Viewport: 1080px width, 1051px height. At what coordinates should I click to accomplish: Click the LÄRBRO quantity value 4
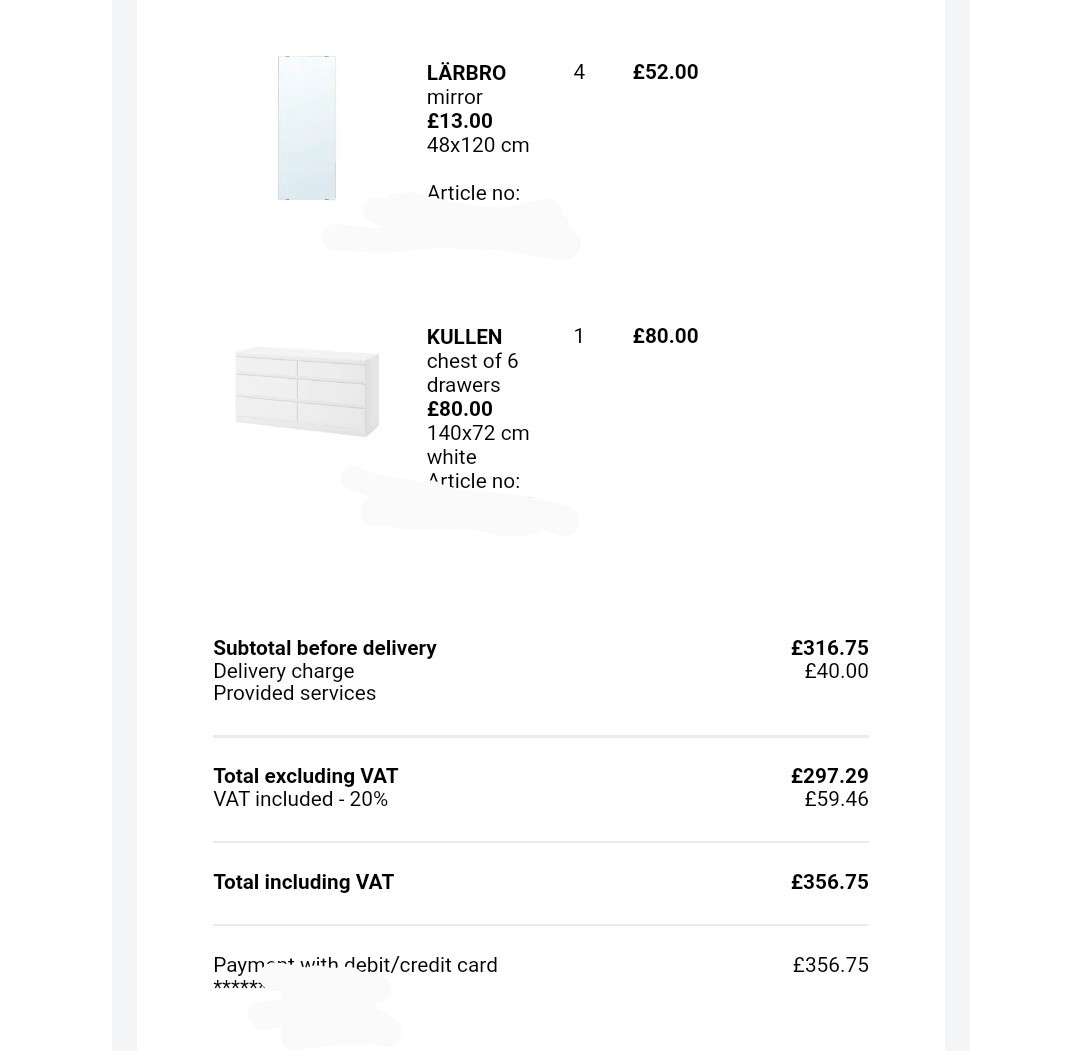(x=579, y=72)
